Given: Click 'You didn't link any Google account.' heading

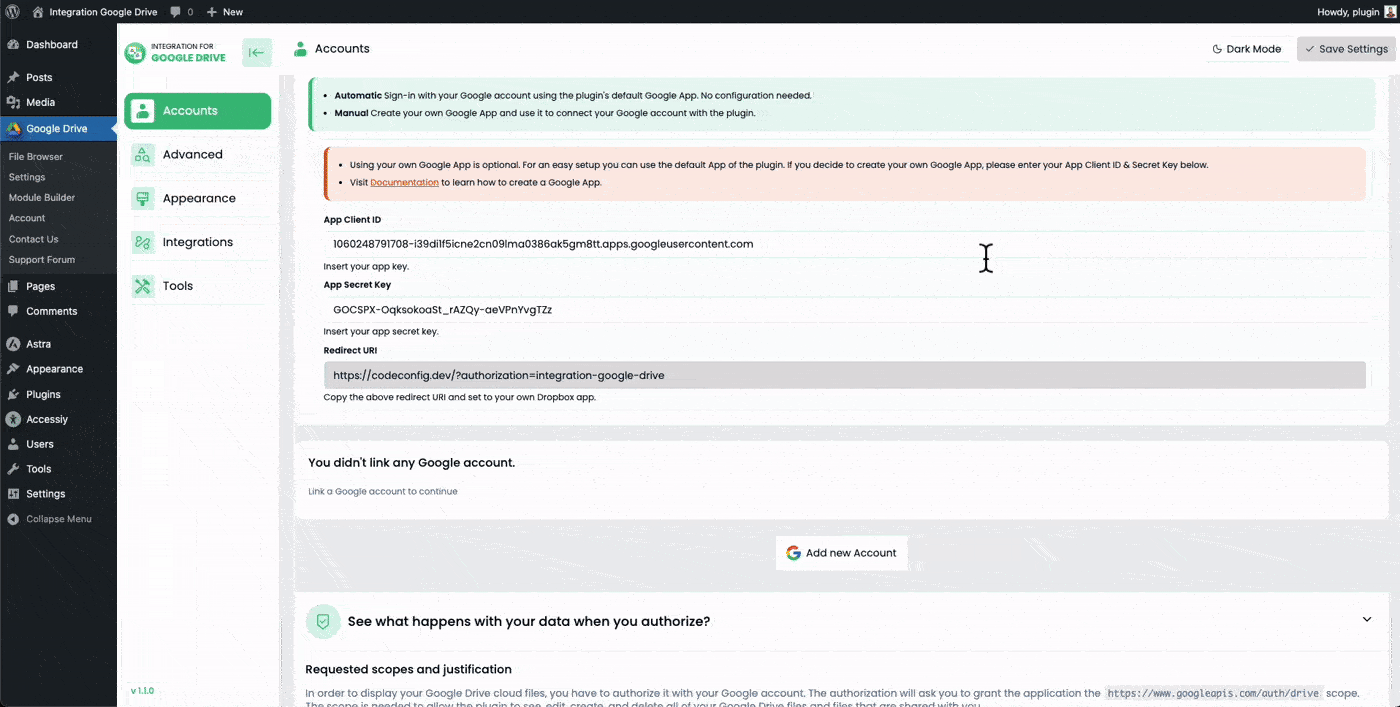Looking at the screenshot, I should point(411,463).
